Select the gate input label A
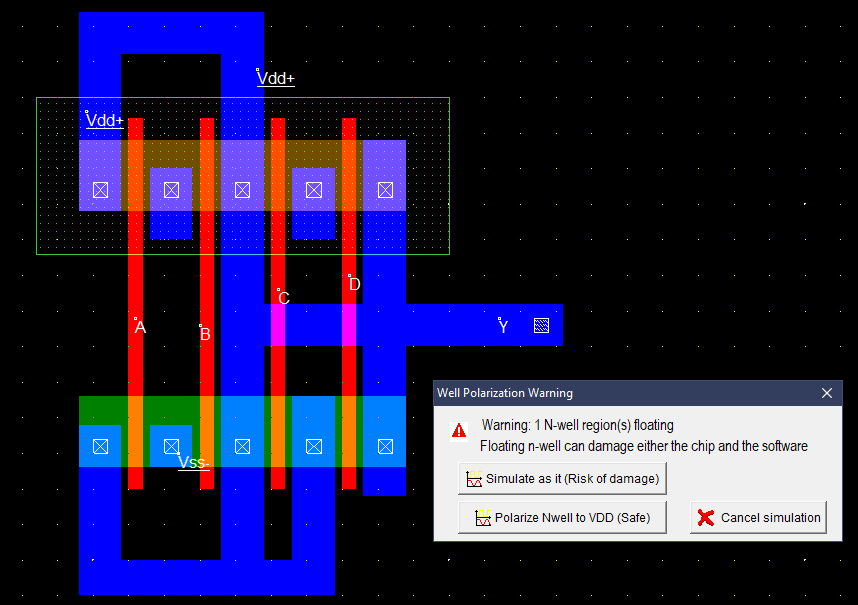Viewport: 858px width, 605px height. [139, 327]
